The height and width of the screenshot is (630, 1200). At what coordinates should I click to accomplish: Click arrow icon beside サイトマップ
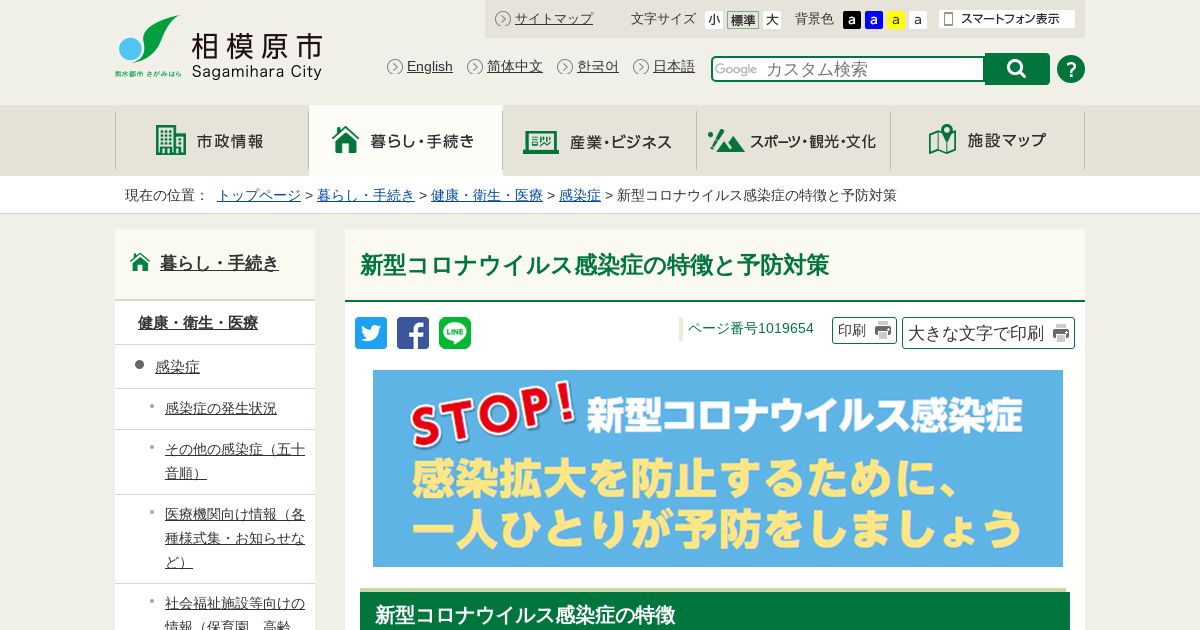click(x=503, y=18)
